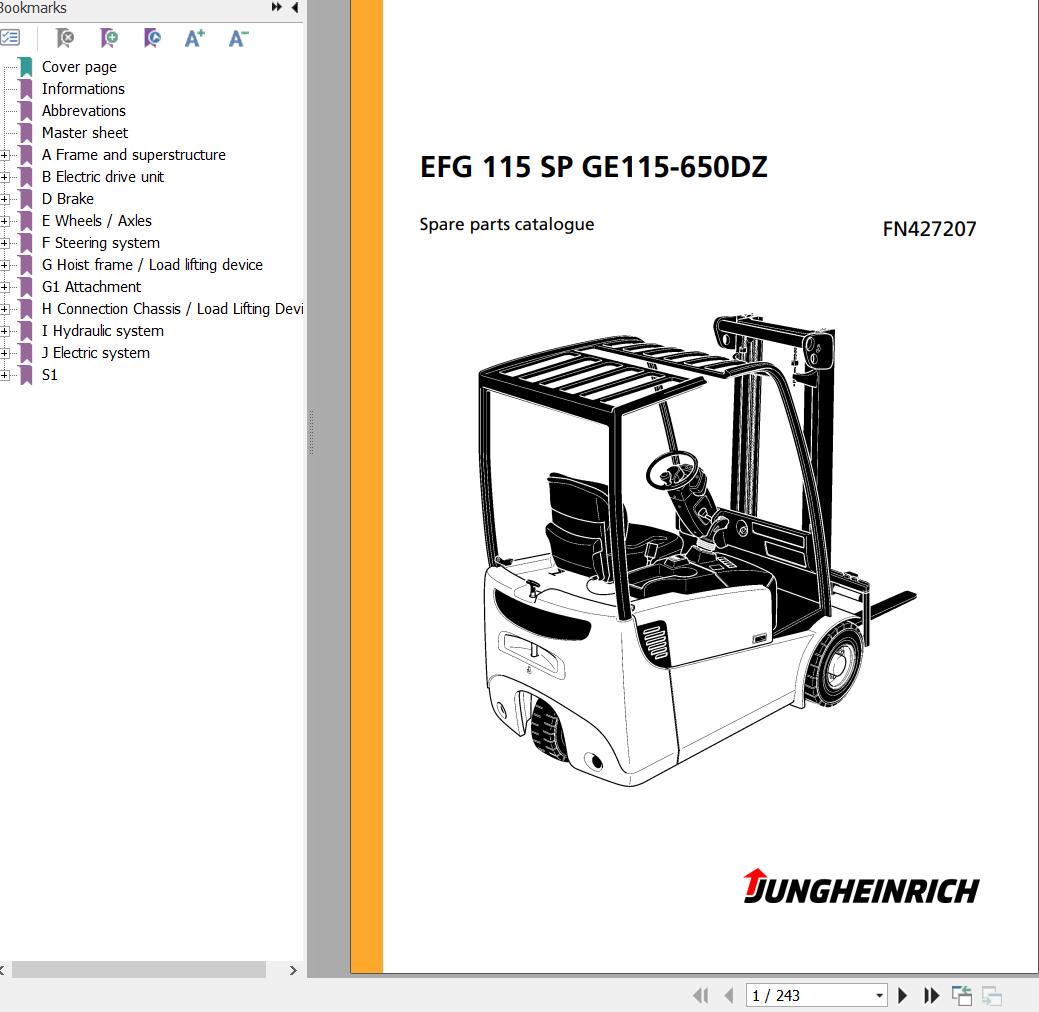1039x1012 pixels.
Task: Go to the previous page
Action: tap(729, 995)
